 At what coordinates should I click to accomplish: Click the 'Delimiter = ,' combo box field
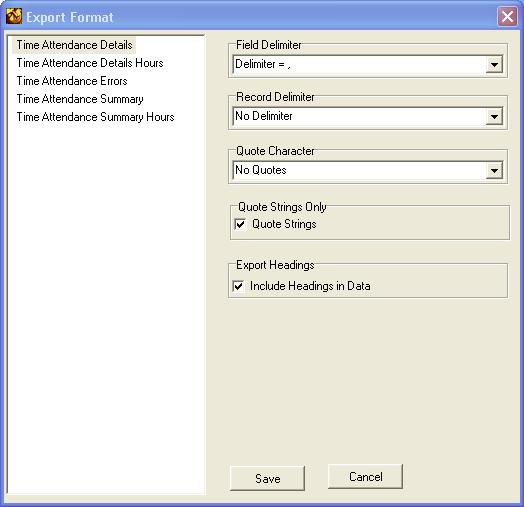368,64
